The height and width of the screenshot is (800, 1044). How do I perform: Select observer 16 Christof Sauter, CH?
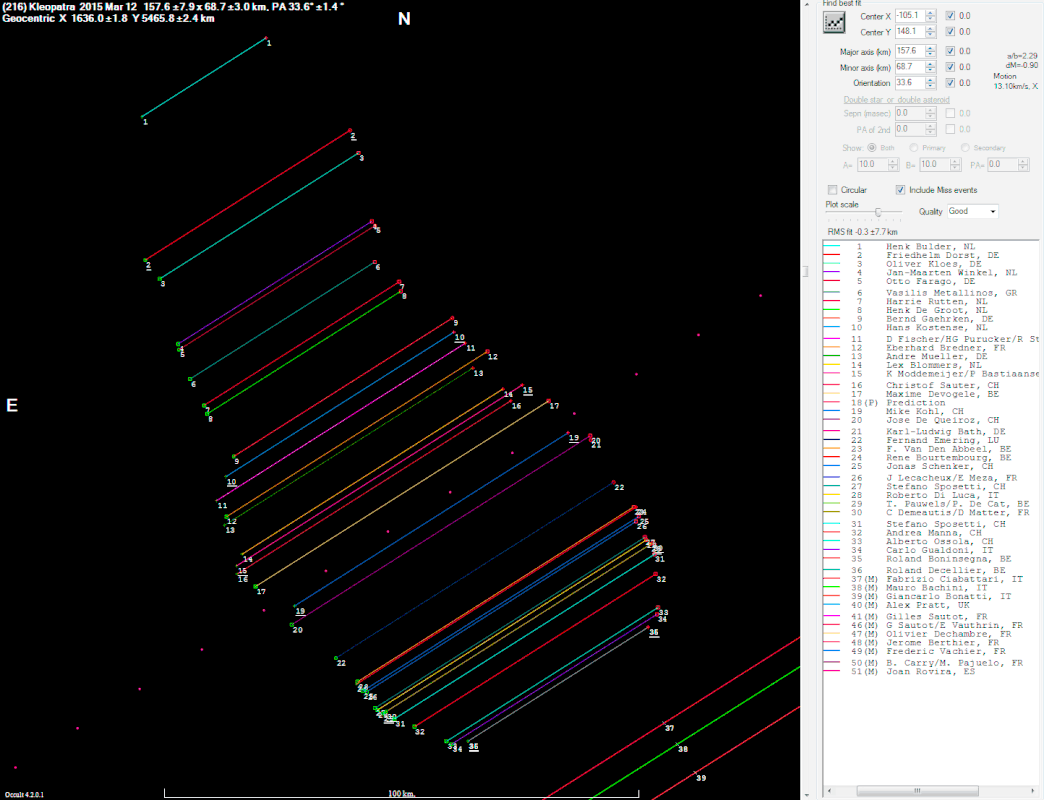coord(930,385)
